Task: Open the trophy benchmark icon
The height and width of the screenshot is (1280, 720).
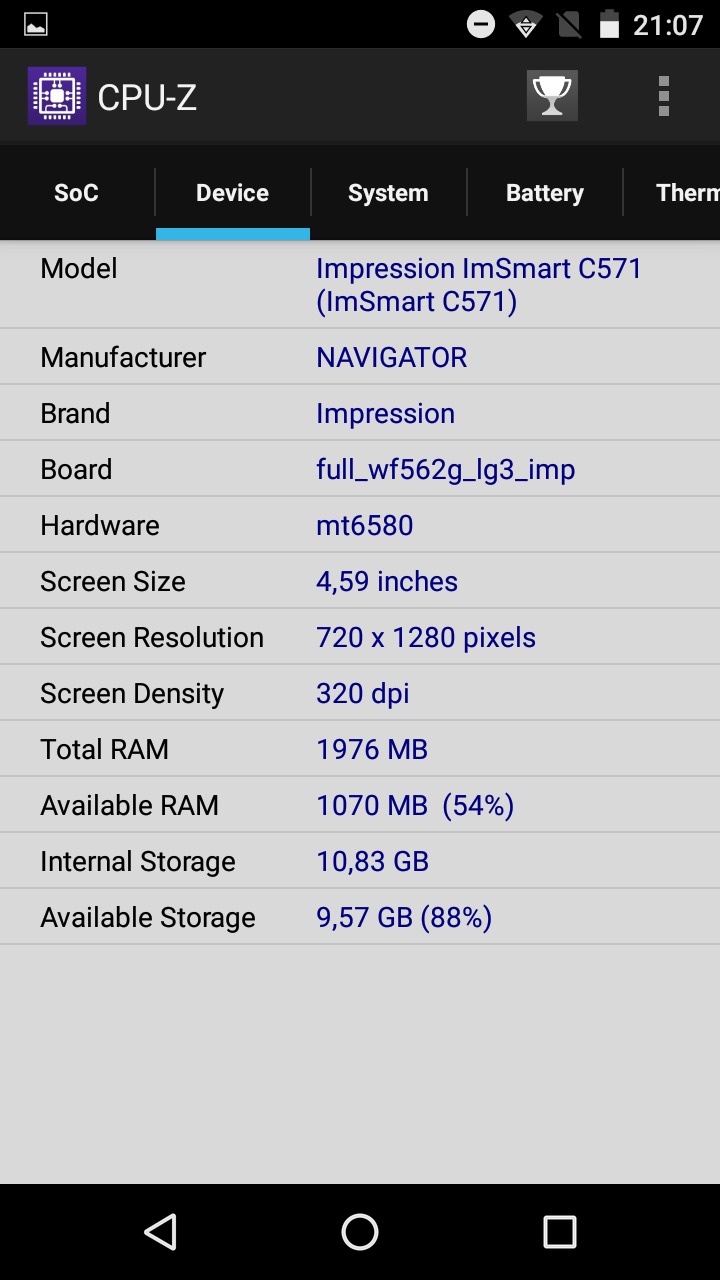Action: (552, 96)
